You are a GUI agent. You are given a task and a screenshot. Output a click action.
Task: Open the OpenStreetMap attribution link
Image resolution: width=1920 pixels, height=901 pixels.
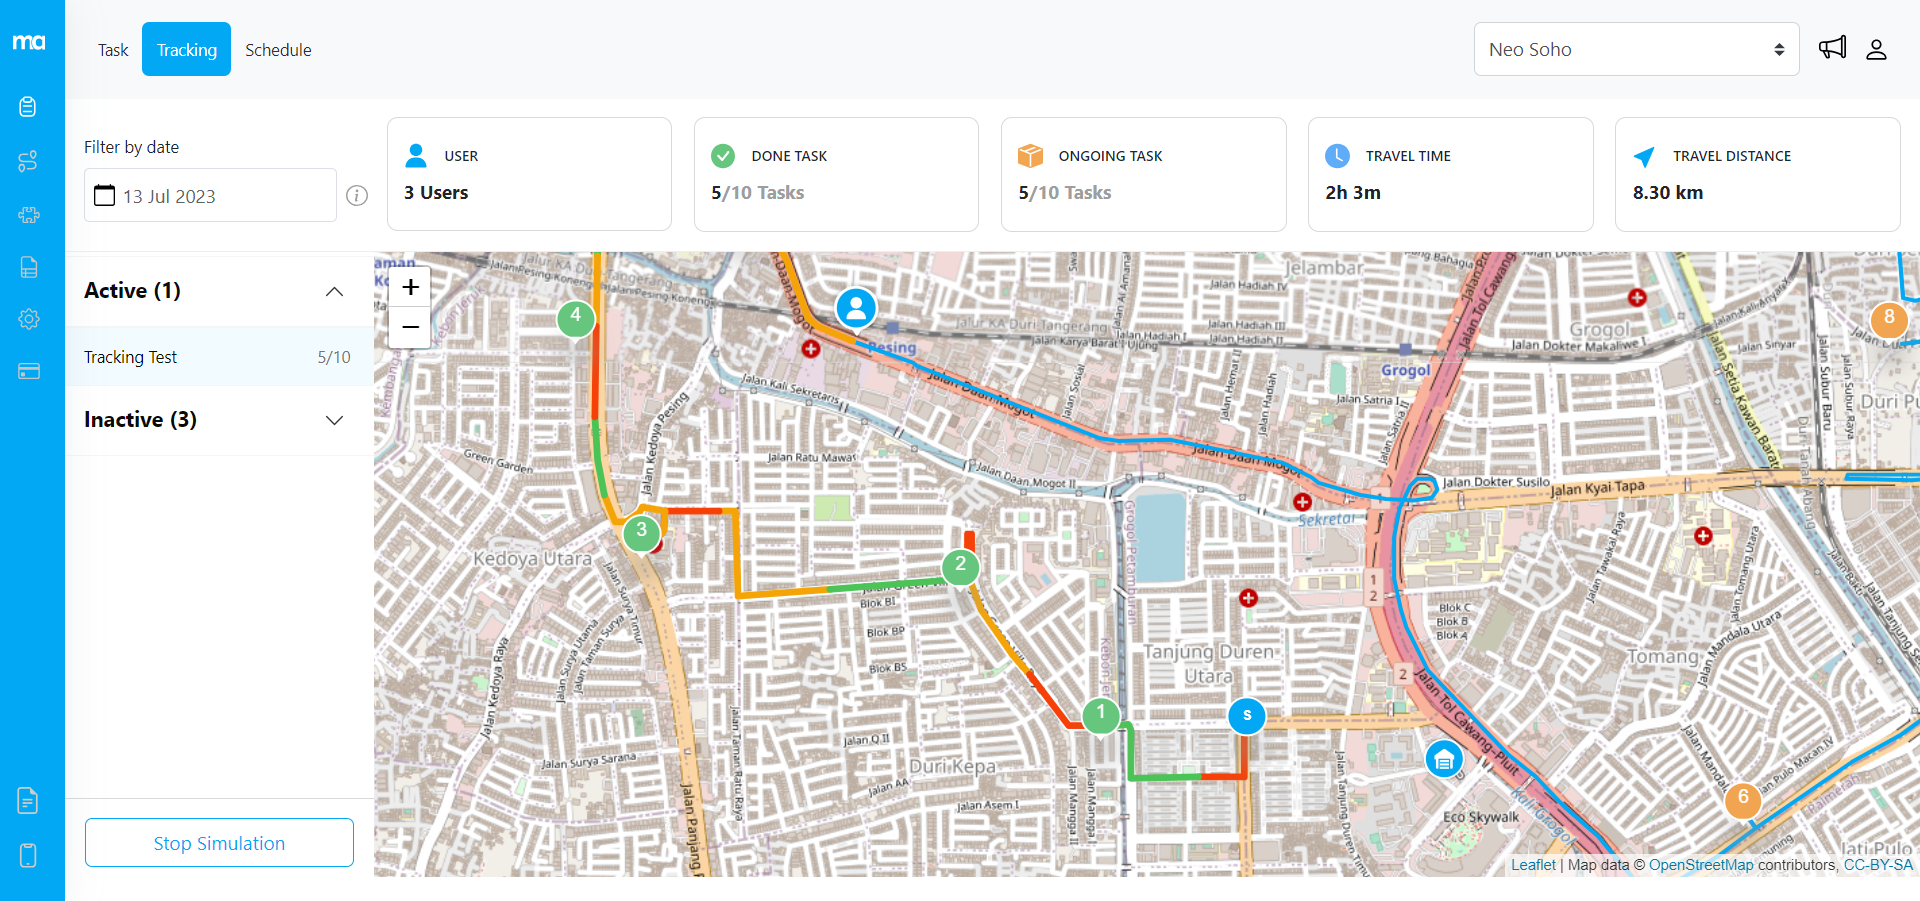pos(1700,865)
